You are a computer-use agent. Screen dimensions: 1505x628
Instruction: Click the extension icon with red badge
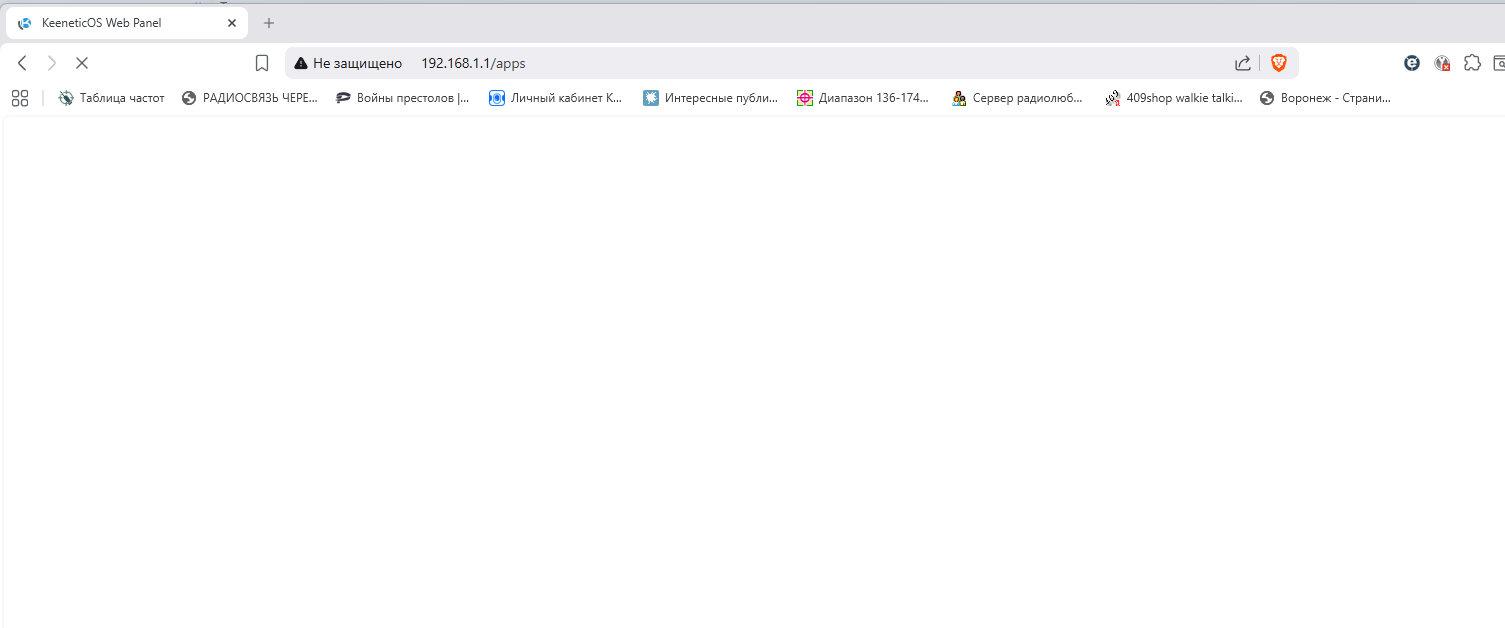(1442, 63)
